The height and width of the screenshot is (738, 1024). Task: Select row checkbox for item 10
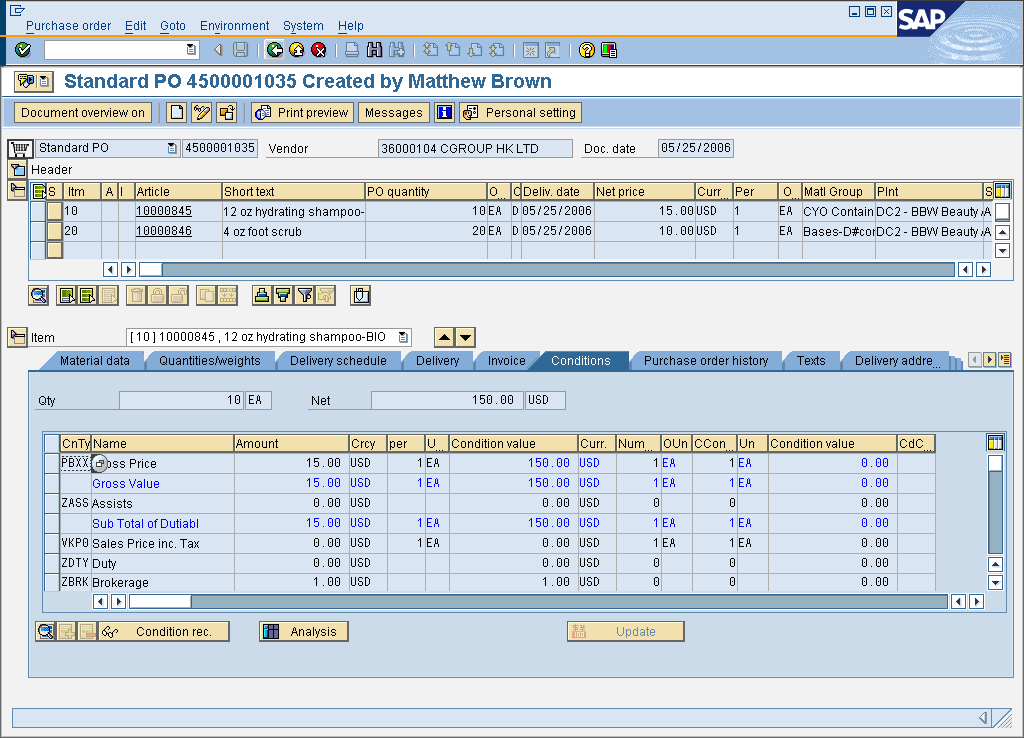[38, 211]
